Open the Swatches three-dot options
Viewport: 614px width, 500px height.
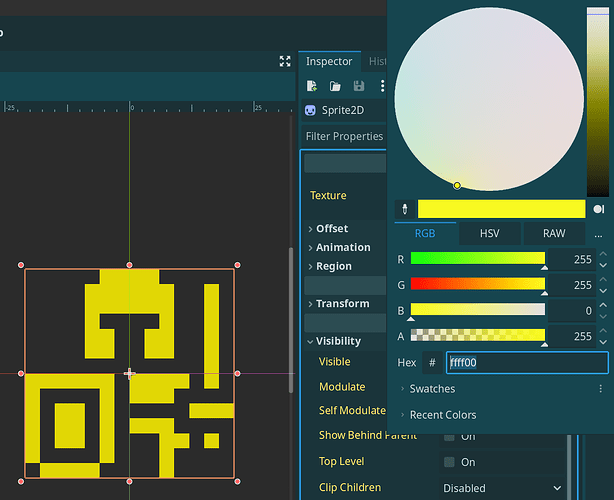point(601,388)
